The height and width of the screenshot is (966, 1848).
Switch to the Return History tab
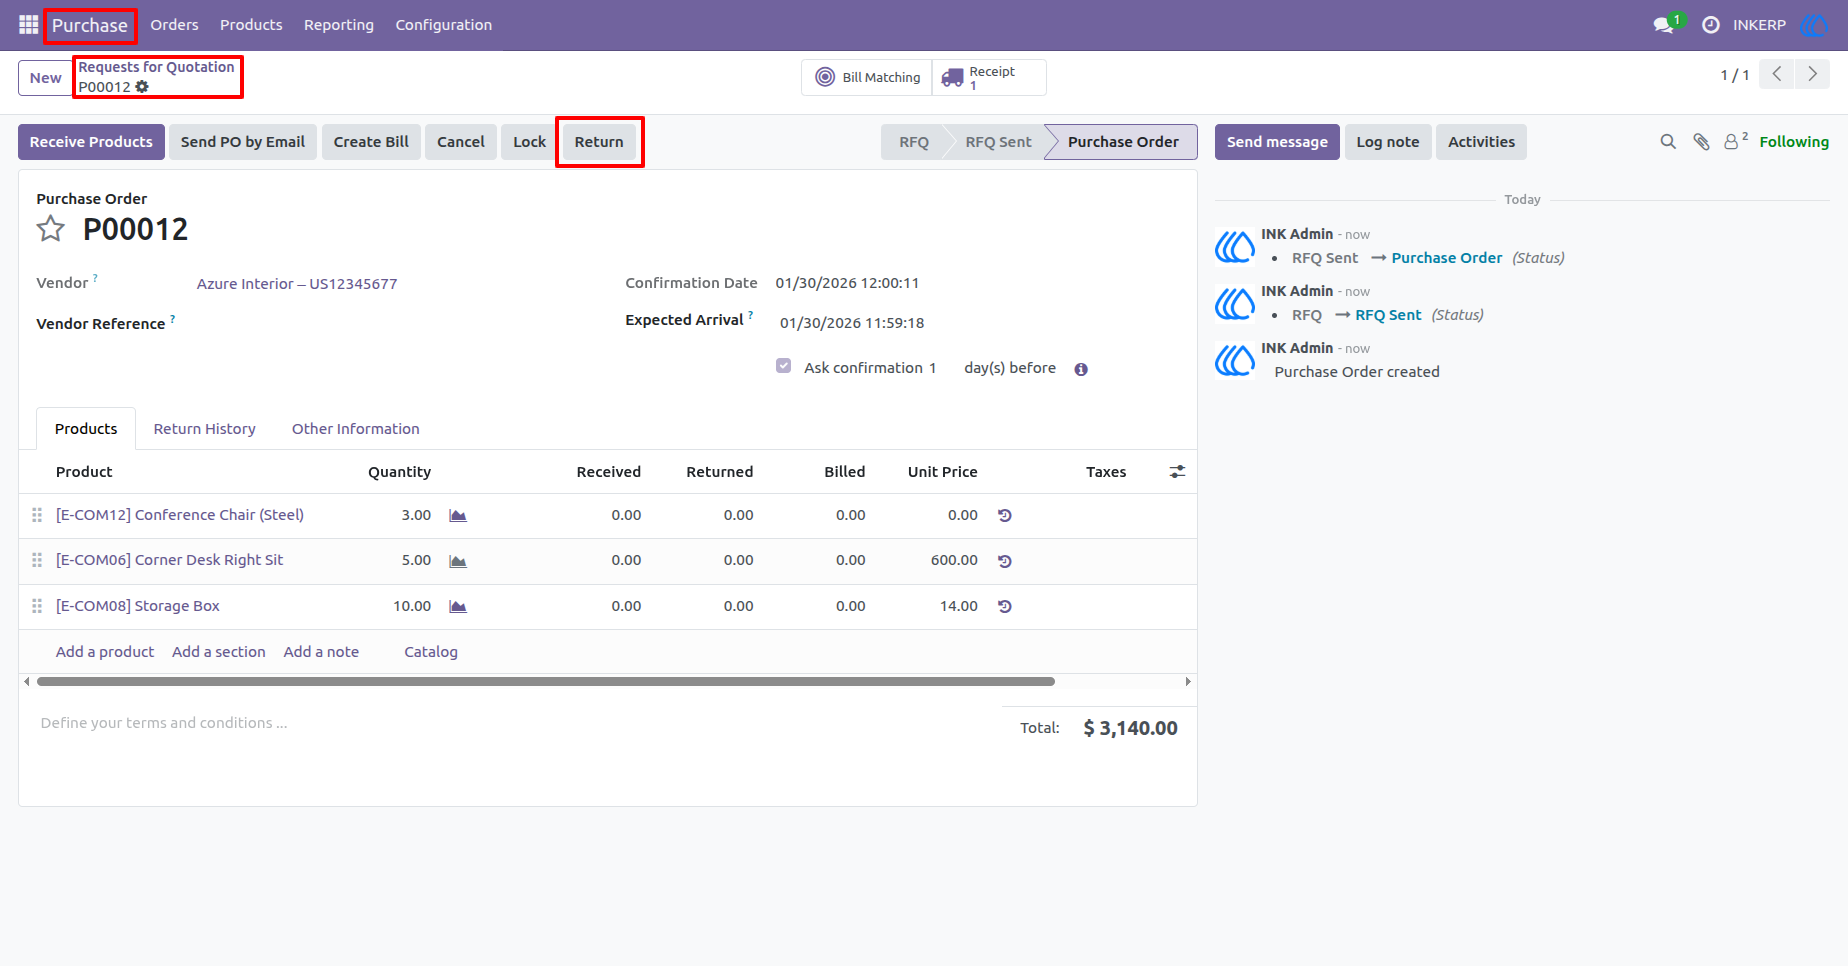[205, 429]
